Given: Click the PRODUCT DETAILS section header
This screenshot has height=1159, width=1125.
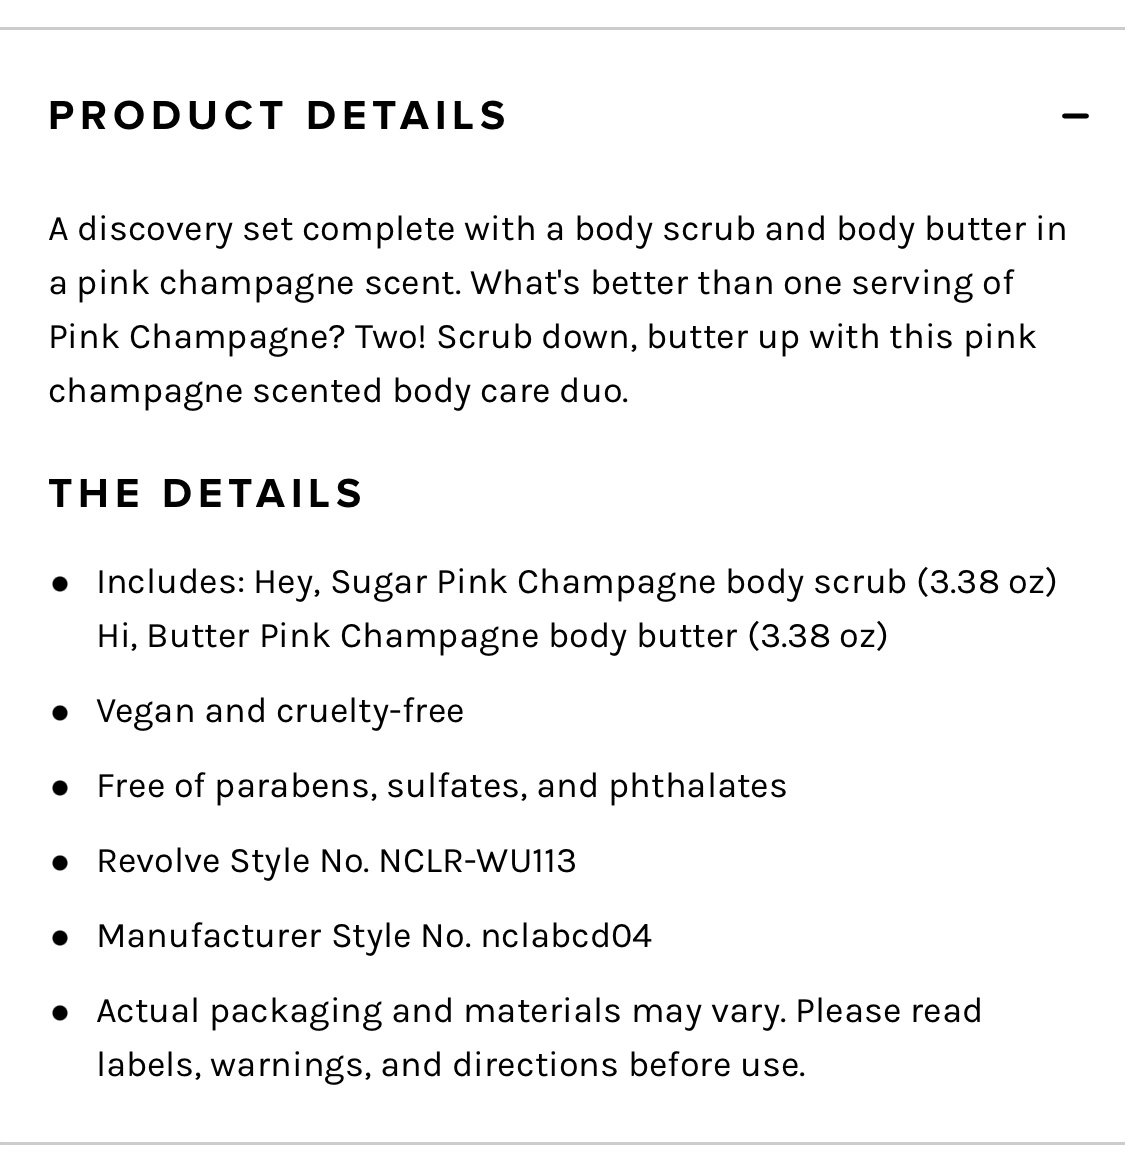Looking at the screenshot, I should point(278,116).
